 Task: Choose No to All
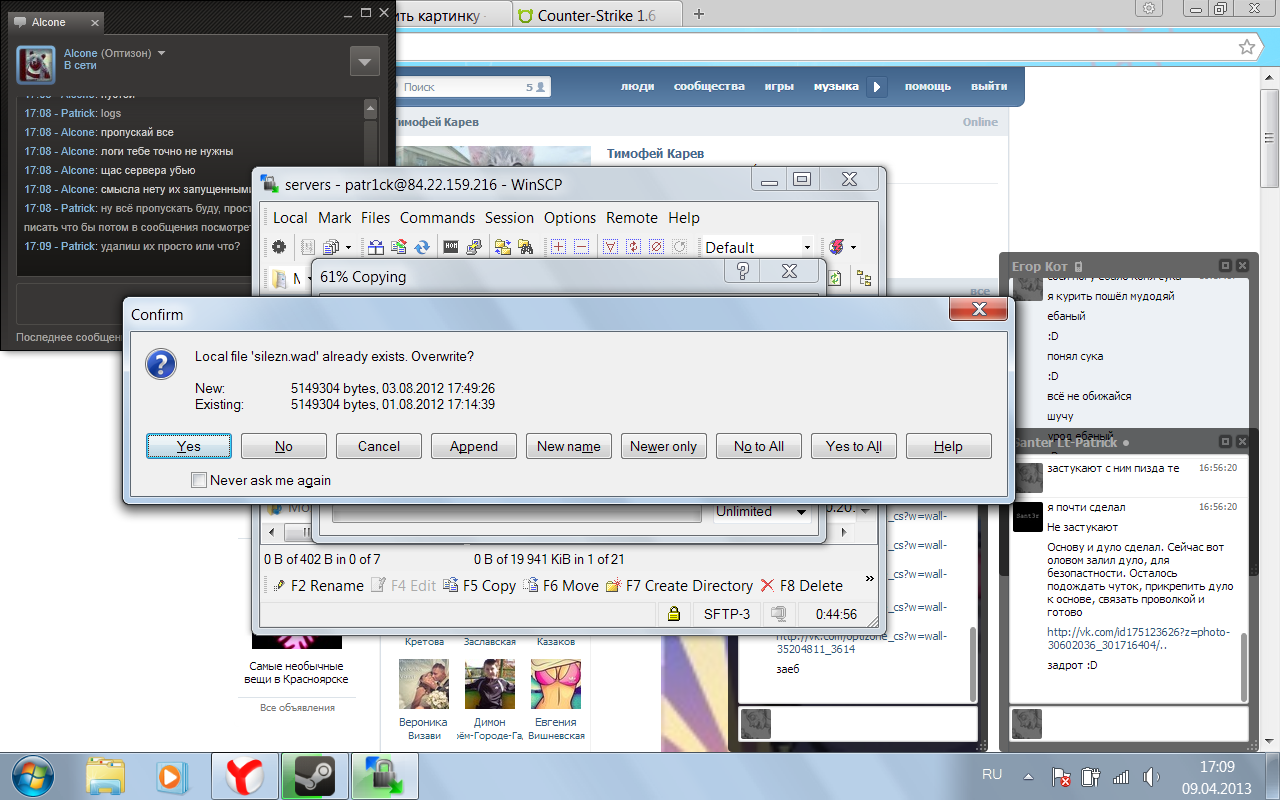pyautogui.click(x=759, y=446)
